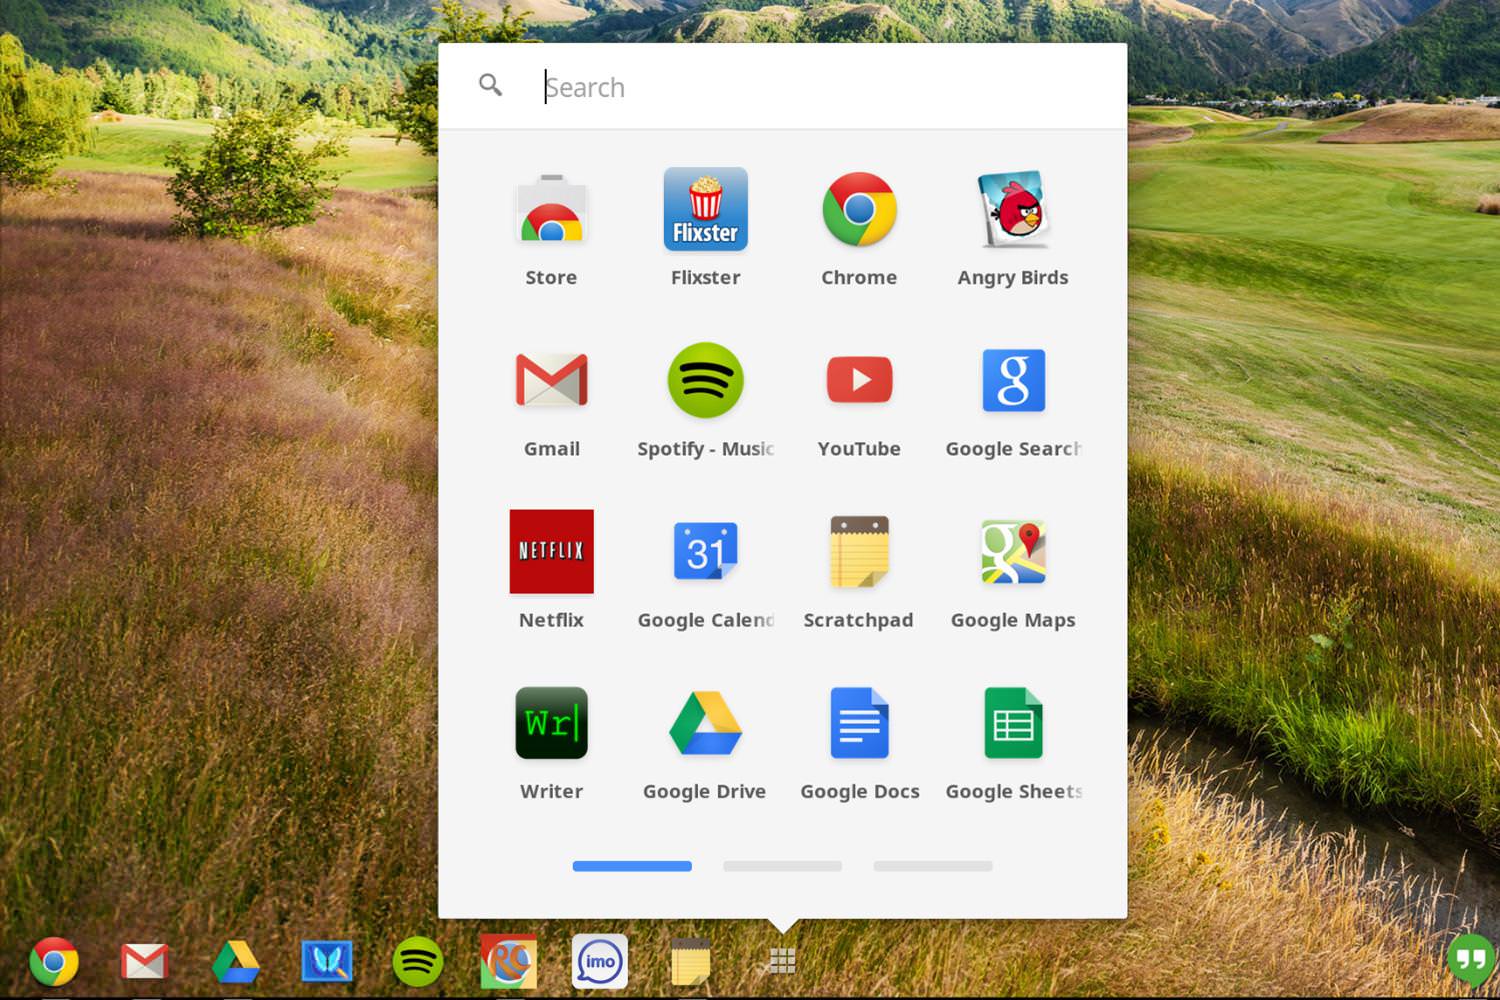Screen dimensions: 1500x1000
Task: Open imo from the shelf
Action: pyautogui.click(x=599, y=960)
